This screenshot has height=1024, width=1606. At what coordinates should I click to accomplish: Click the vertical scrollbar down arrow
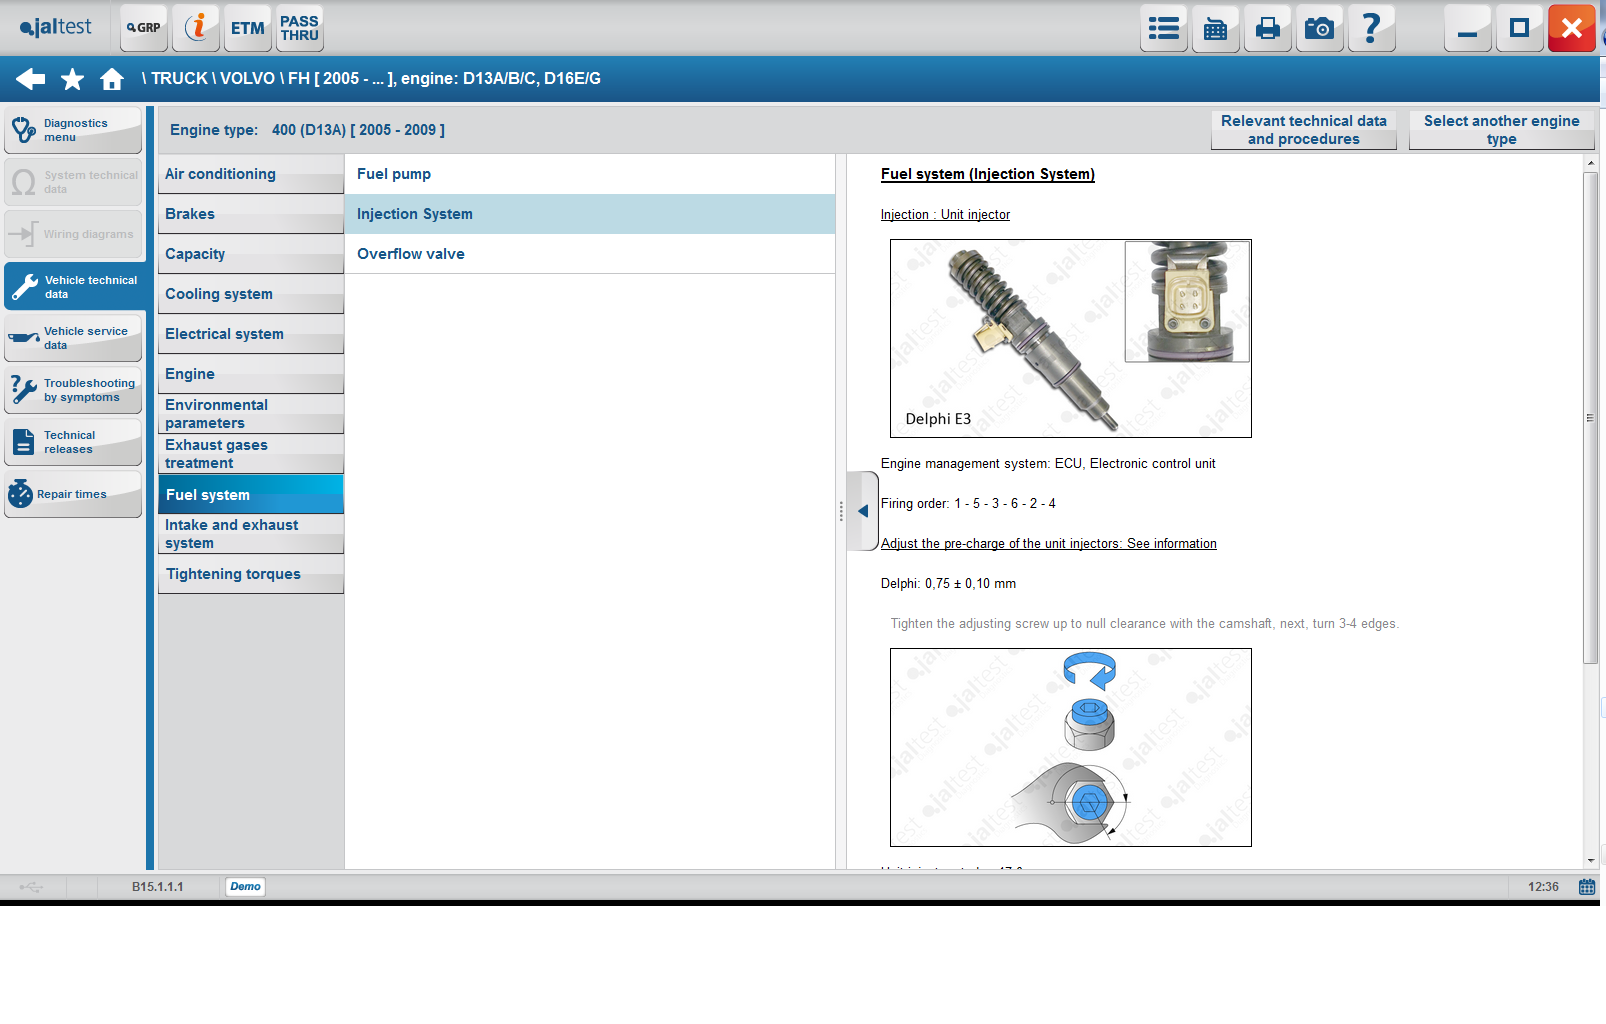(1591, 860)
